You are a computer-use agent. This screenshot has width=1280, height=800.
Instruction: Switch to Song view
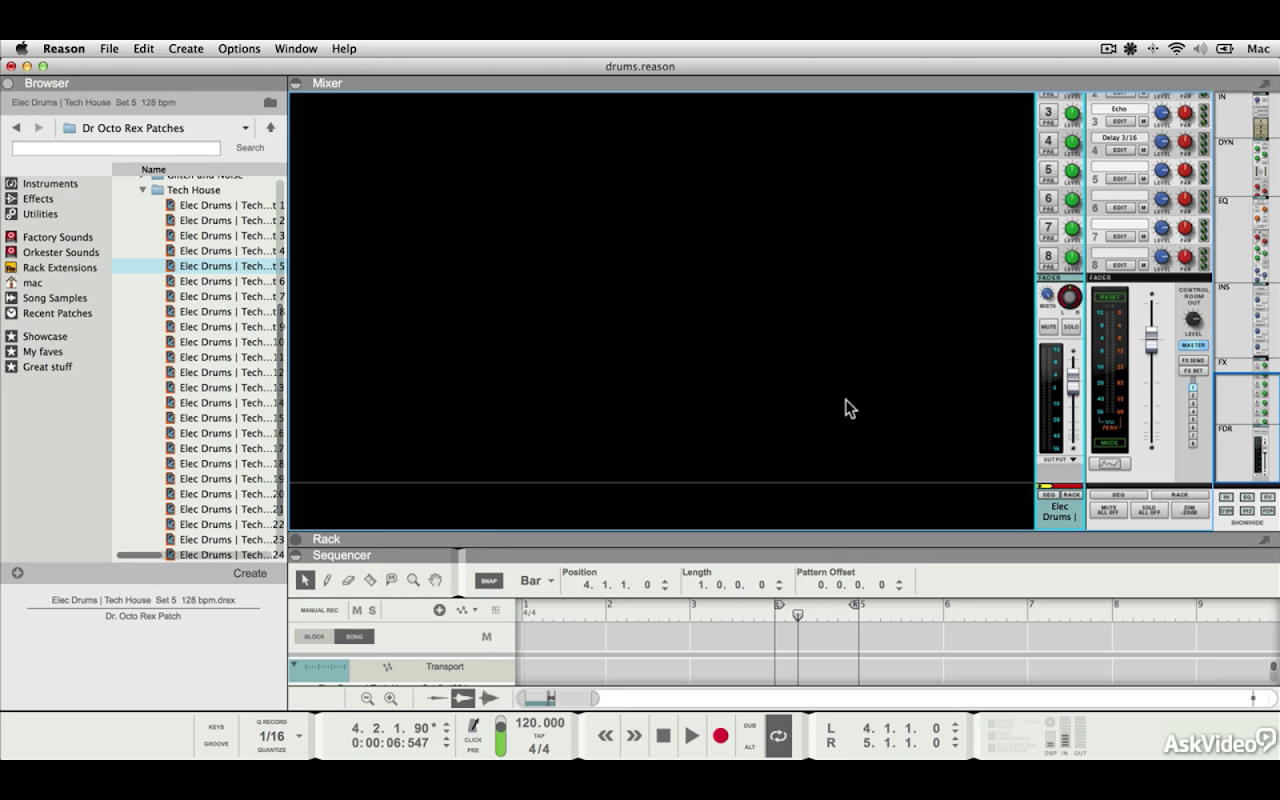pos(354,637)
